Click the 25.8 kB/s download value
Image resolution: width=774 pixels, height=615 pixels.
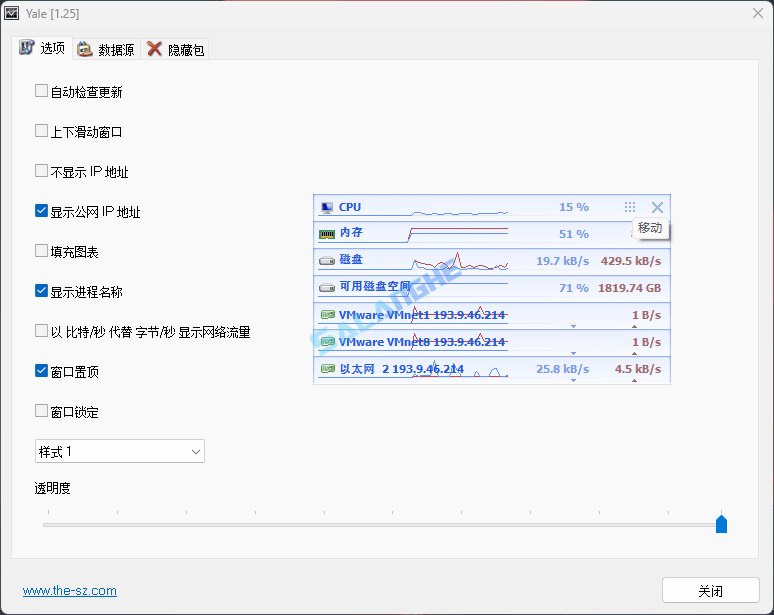563,369
